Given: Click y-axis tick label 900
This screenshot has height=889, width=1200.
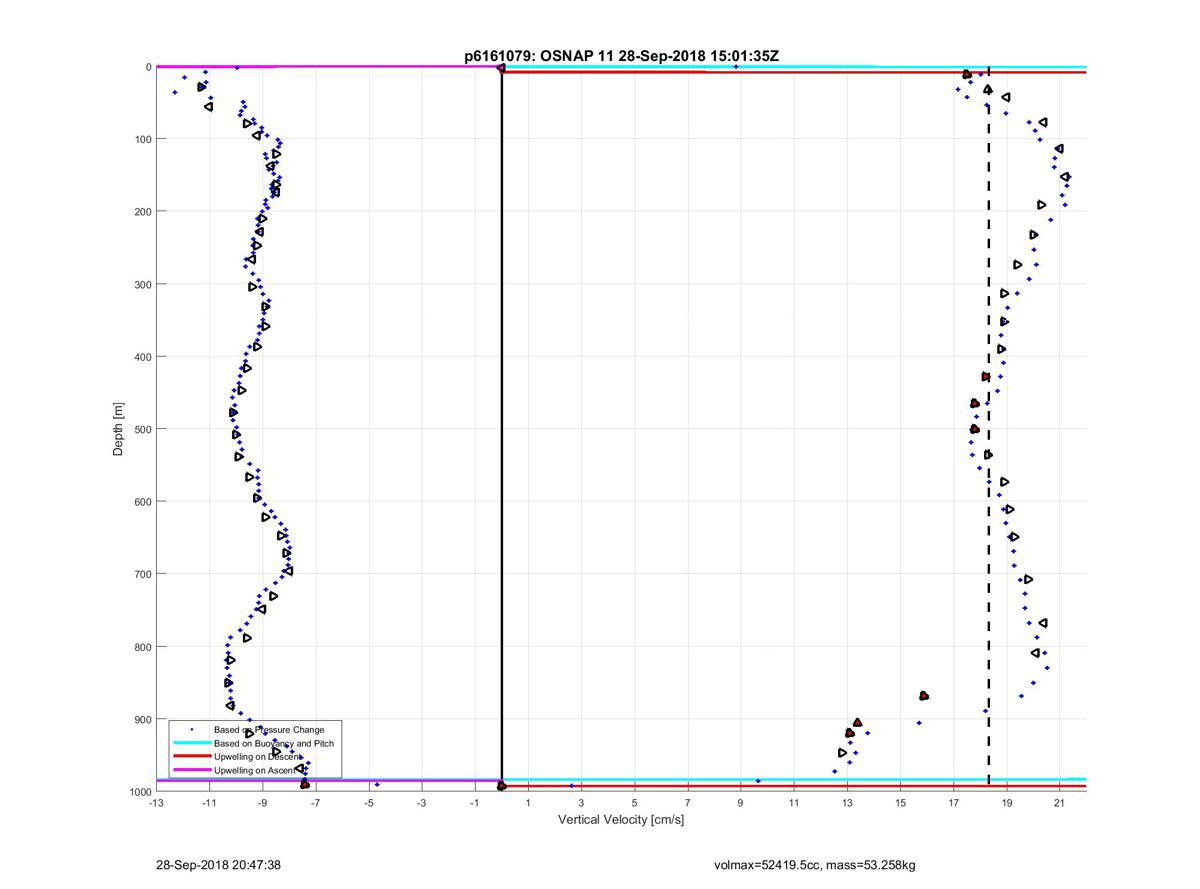Looking at the screenshot, I should (x=141, y=719).
